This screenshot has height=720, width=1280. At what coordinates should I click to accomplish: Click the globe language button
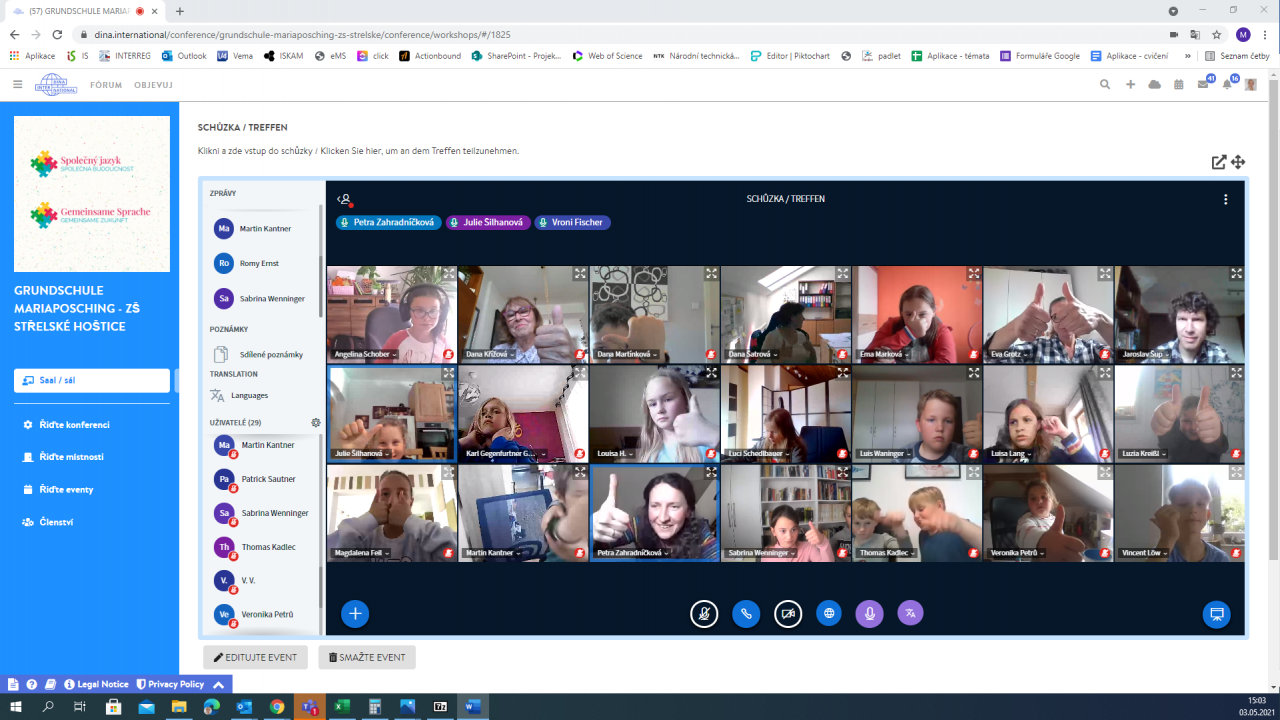(x=828, y=613)
